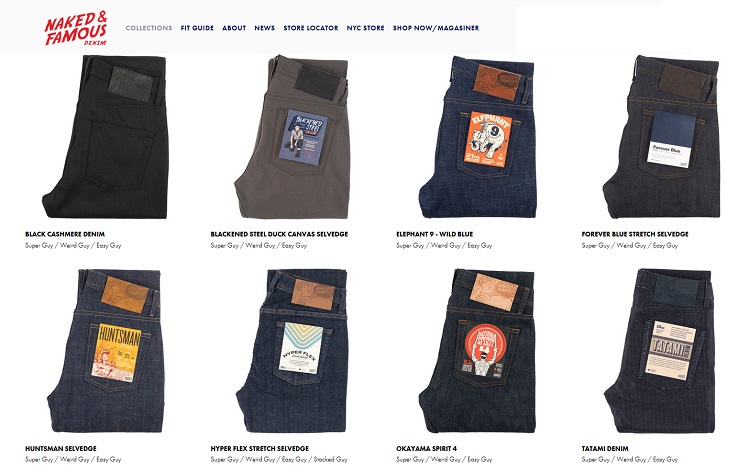Click the Tatami Denim product title
Viewport: 750px width, 475px height.
coord(605,448)
